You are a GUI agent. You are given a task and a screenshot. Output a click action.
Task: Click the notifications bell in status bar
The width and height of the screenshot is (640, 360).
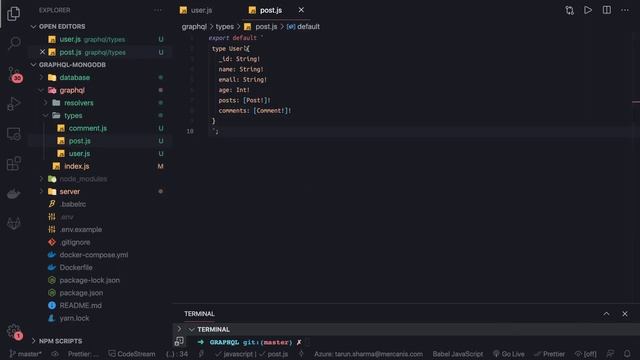click(x=627, y=354)
